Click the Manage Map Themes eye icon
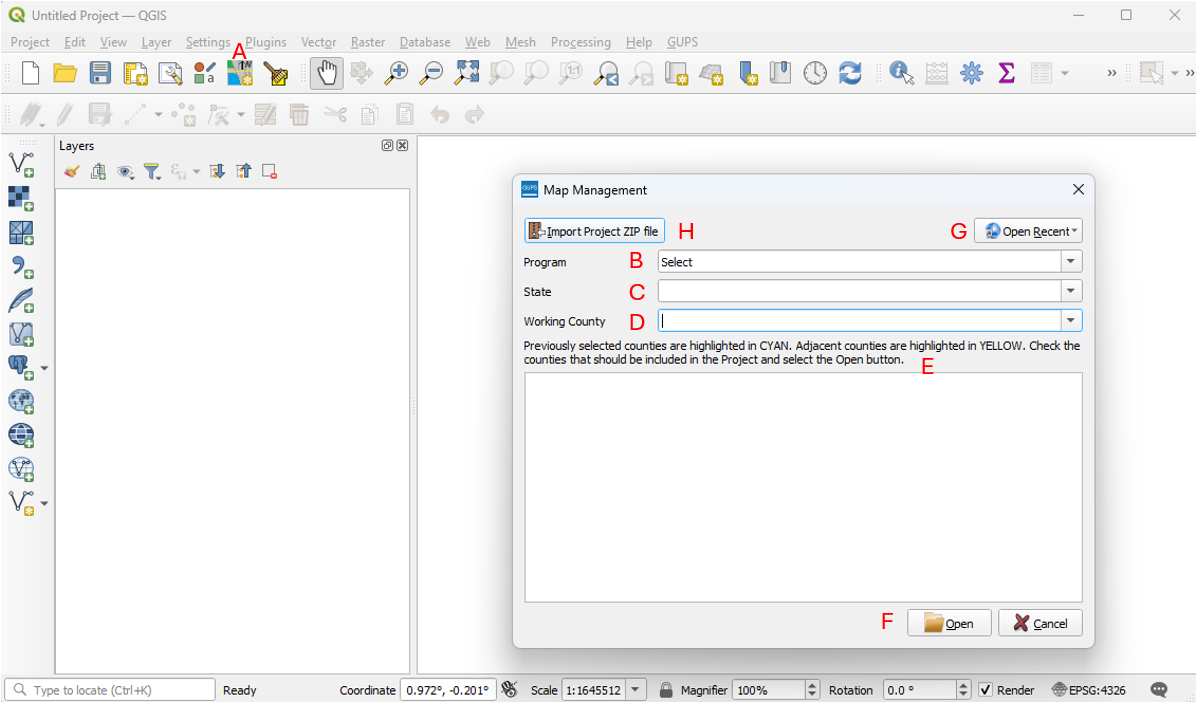The height and width of the screenshot is (703, 1197). [x=125, y=172]
